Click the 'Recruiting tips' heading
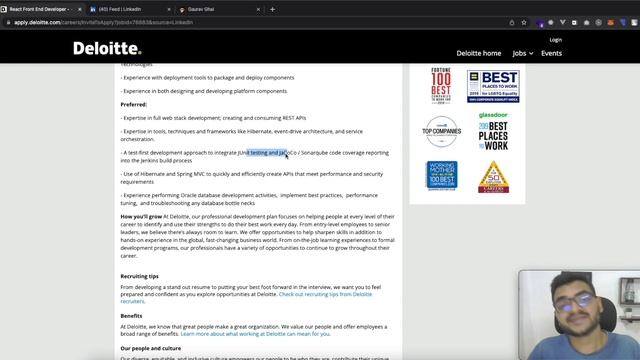 (140, 276)
